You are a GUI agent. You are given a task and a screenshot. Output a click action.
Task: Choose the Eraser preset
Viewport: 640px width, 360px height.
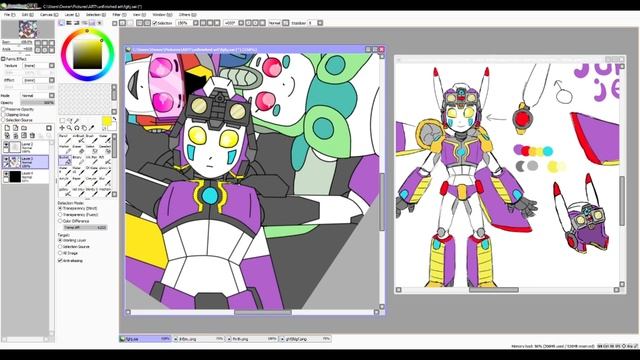pyautogui.click(x=78, y=149)
